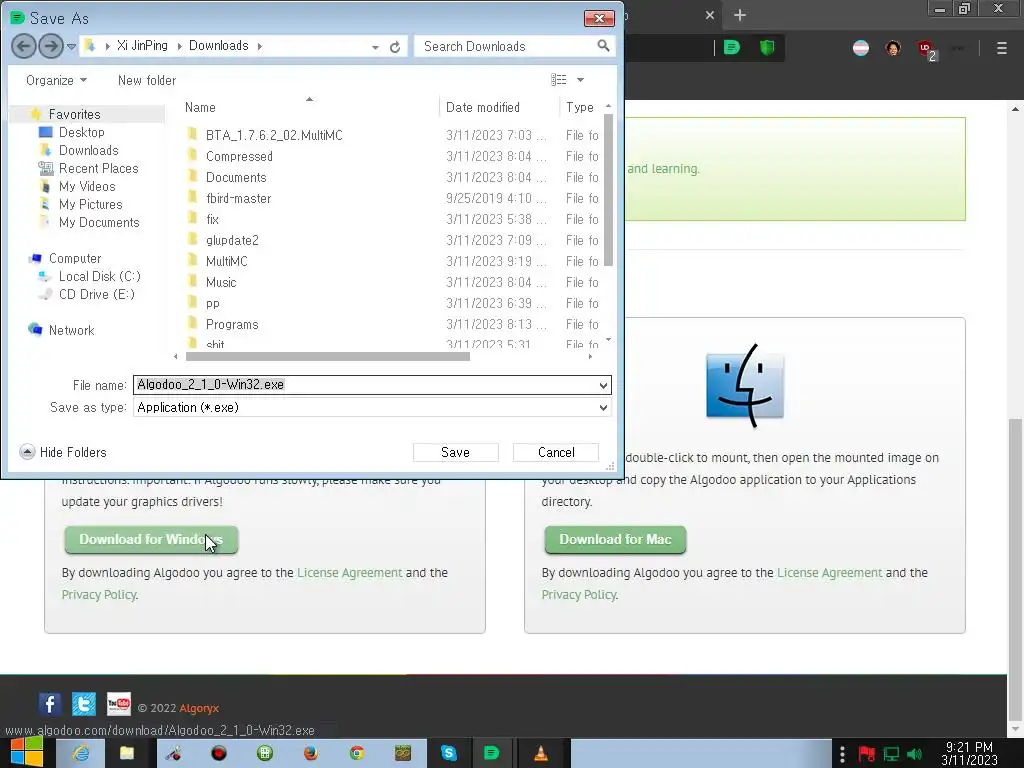Click the search magnifier icon
Image resolution: width=1024 pixels, height=768 pixels.
(x=603, y=46)
